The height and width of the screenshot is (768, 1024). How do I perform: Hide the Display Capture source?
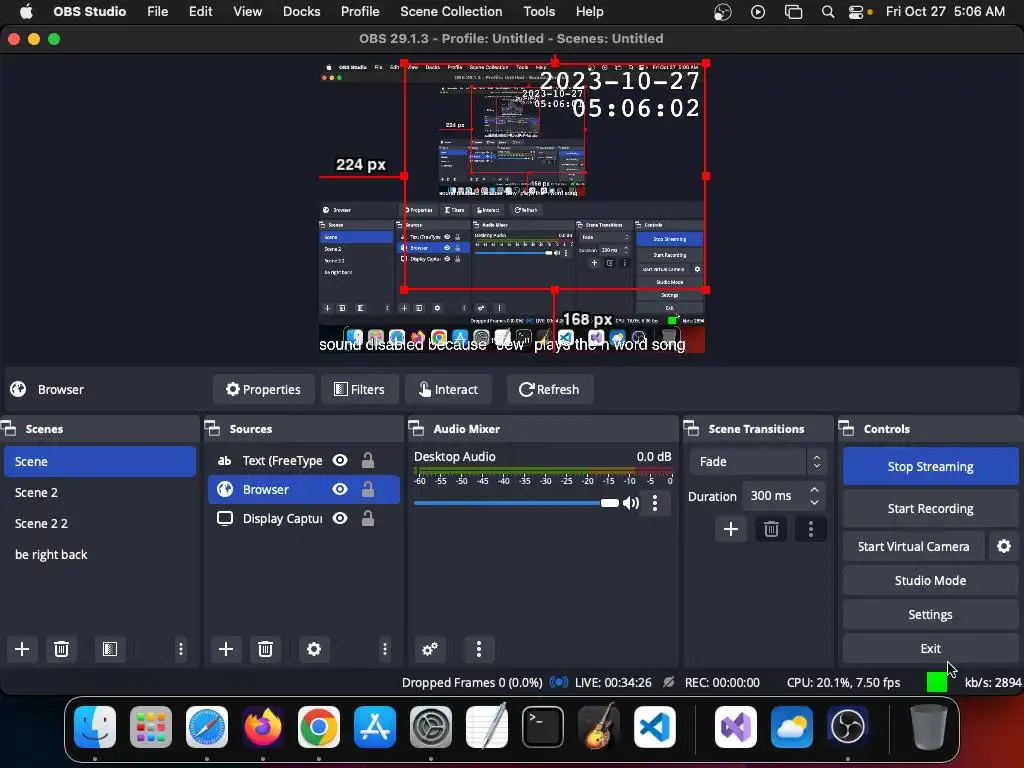pyautogui.click(x=340, y=519)
